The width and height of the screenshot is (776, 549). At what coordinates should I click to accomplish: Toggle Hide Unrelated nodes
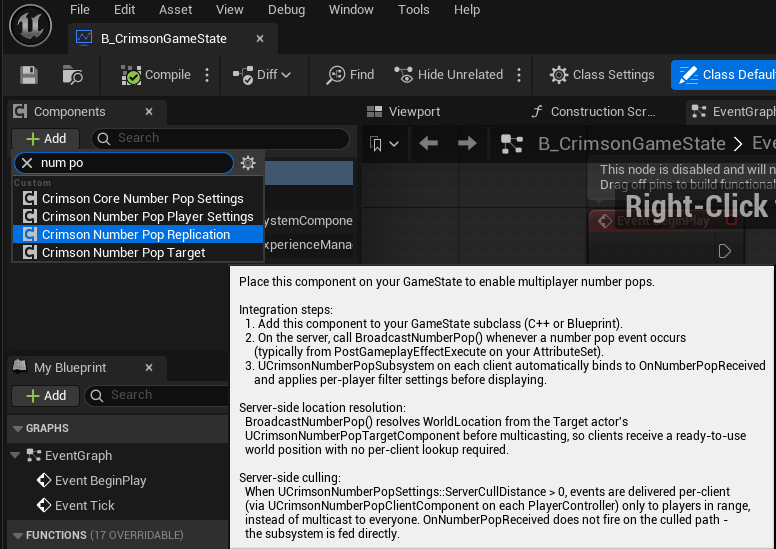pyautogui.click(x=448, y=75)
